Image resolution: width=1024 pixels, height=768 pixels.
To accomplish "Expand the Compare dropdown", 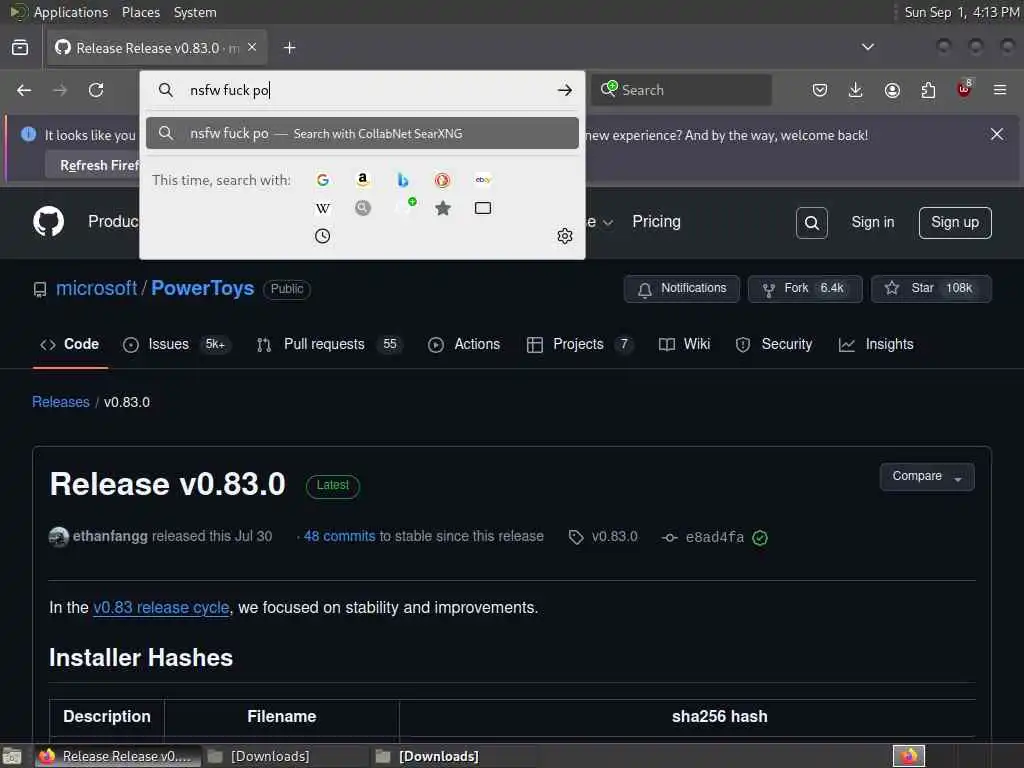I will pos(927,477).
